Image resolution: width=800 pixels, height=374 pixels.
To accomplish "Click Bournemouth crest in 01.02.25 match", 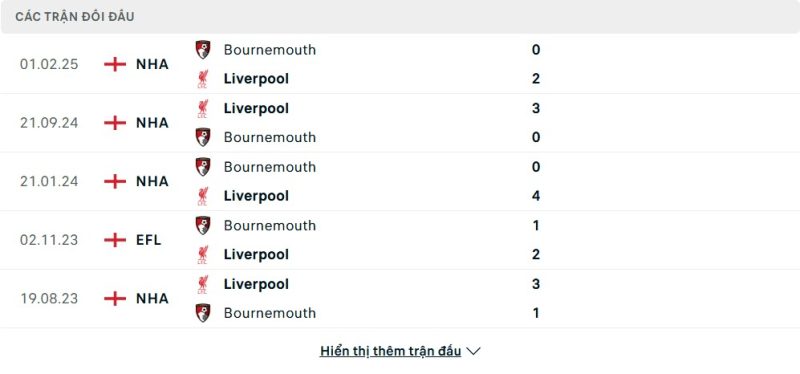I will (x=203, y=49).
